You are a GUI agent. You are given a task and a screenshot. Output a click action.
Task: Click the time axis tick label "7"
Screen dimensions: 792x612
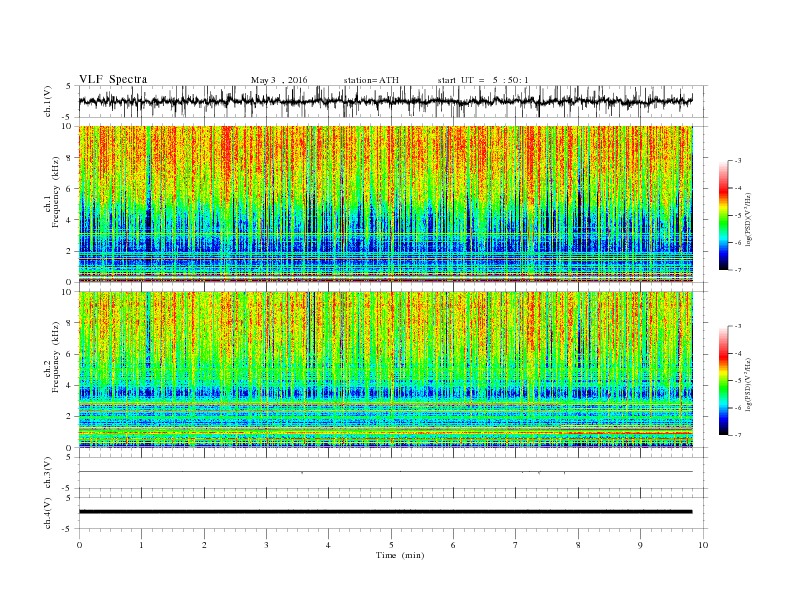pyautogui.click(x=516, y=545)
